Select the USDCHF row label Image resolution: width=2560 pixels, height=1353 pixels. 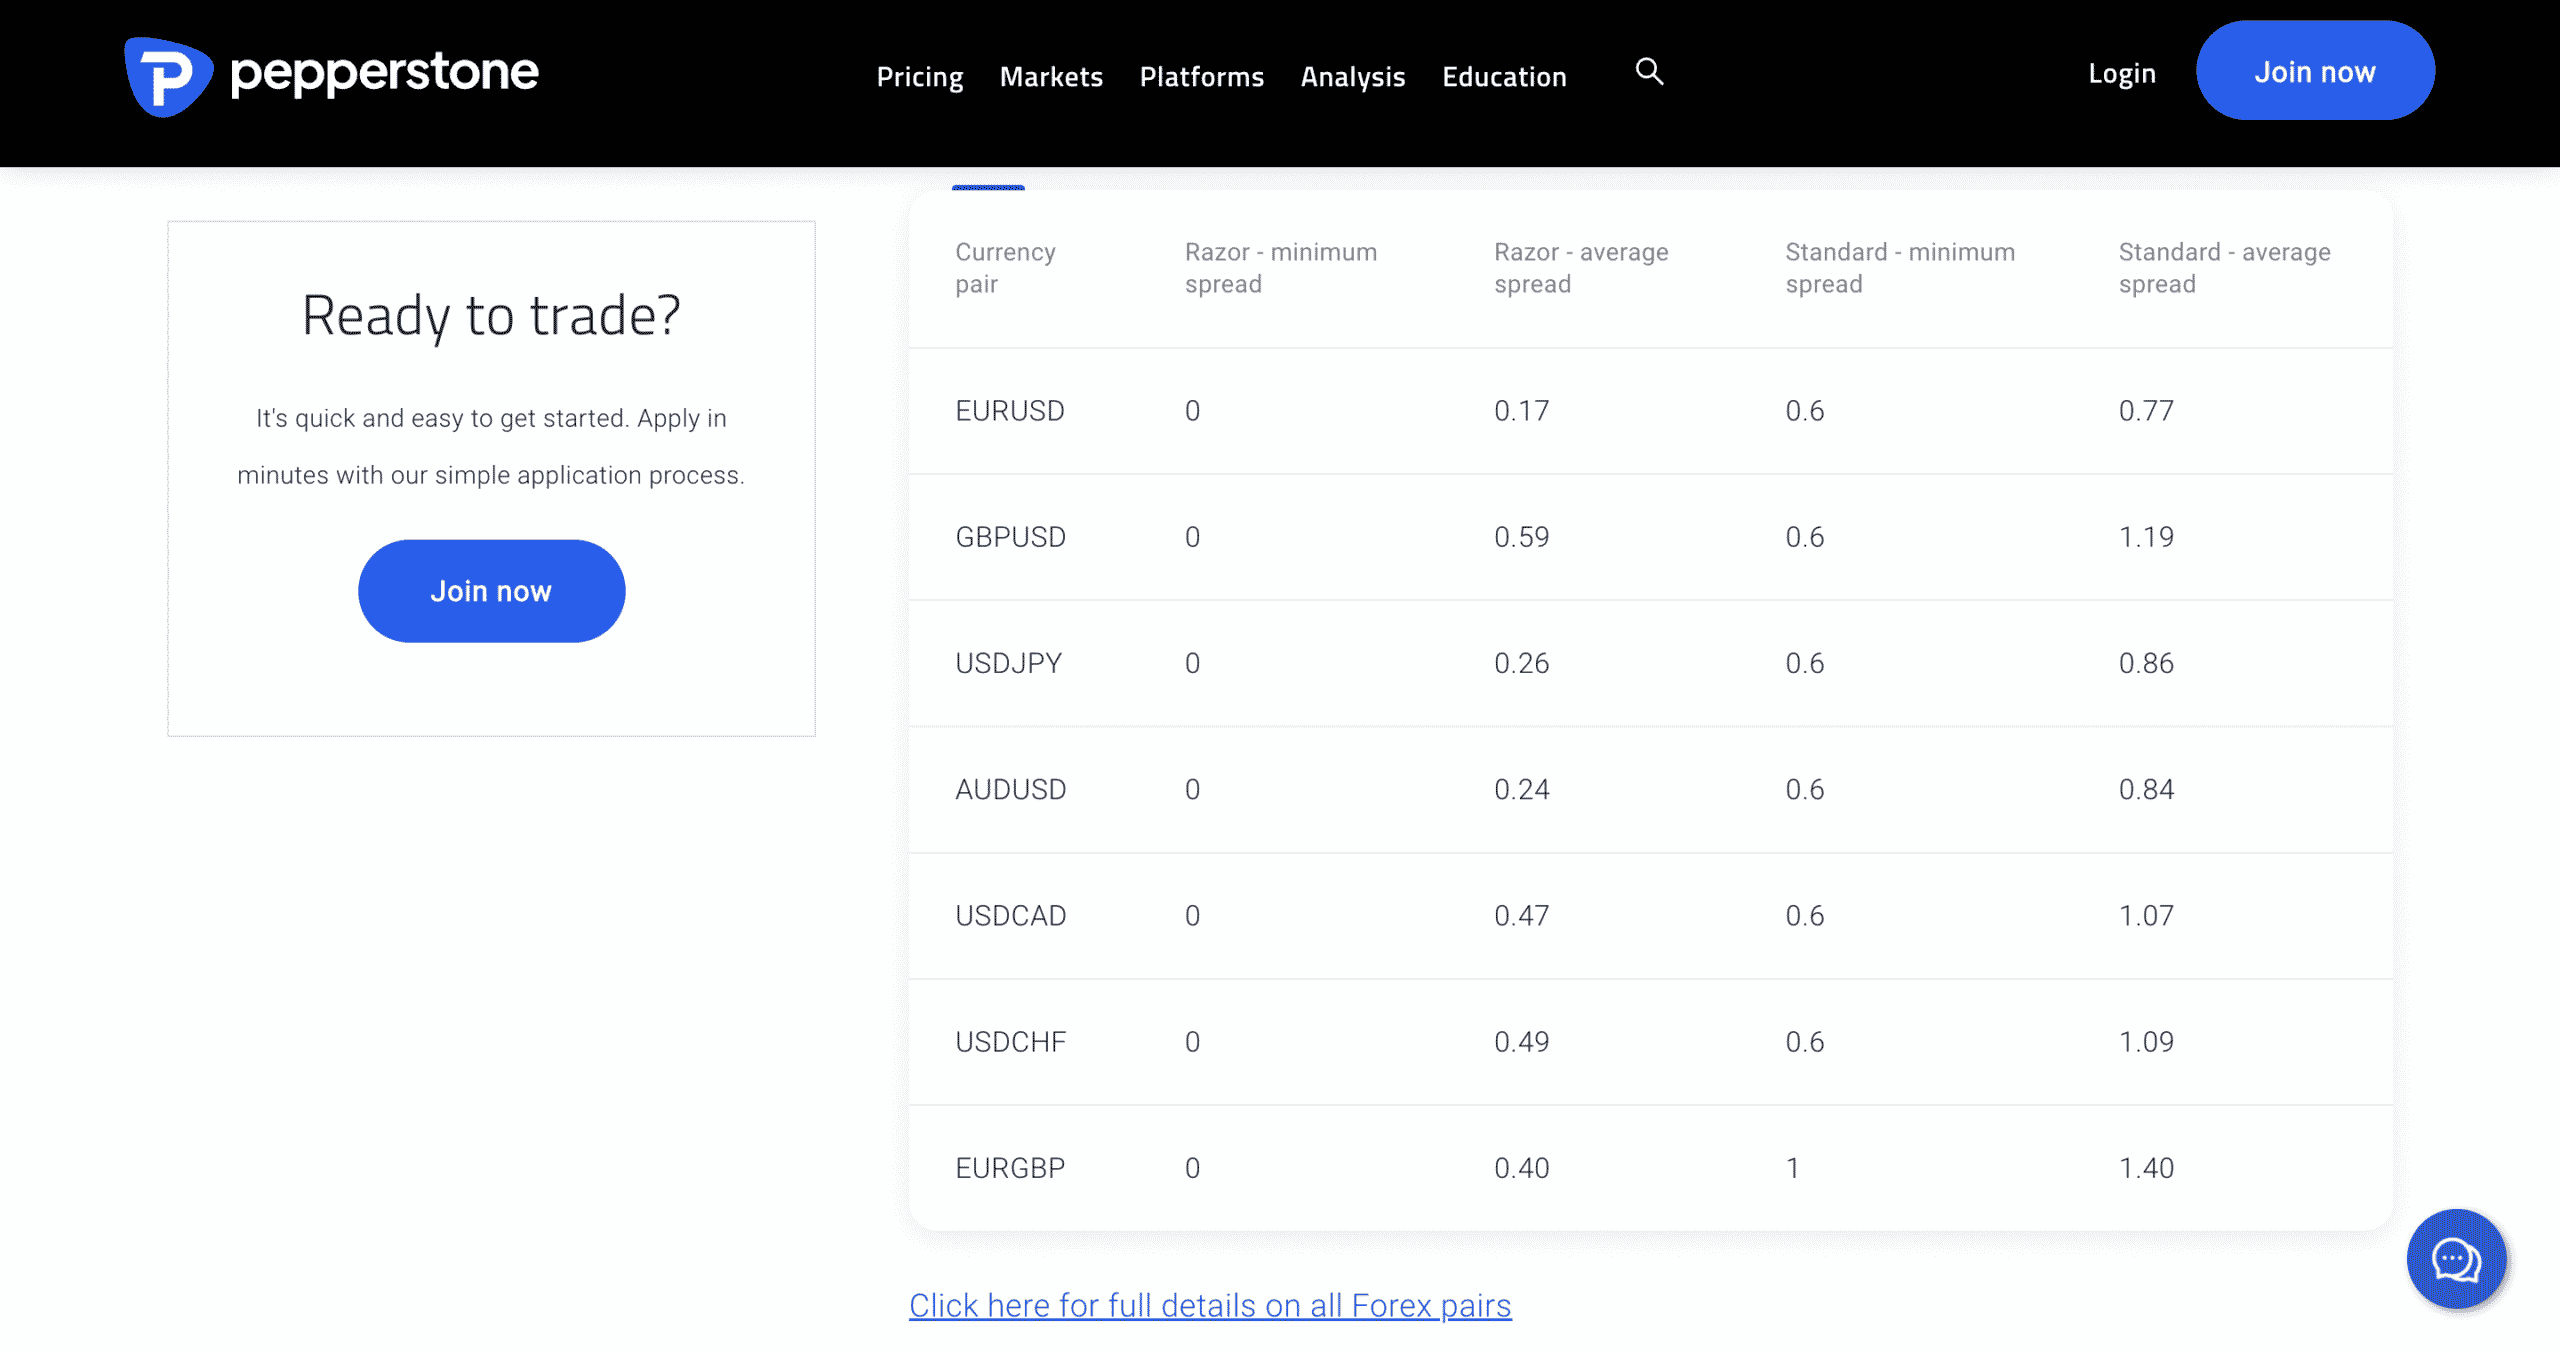coord(1010,1041)
